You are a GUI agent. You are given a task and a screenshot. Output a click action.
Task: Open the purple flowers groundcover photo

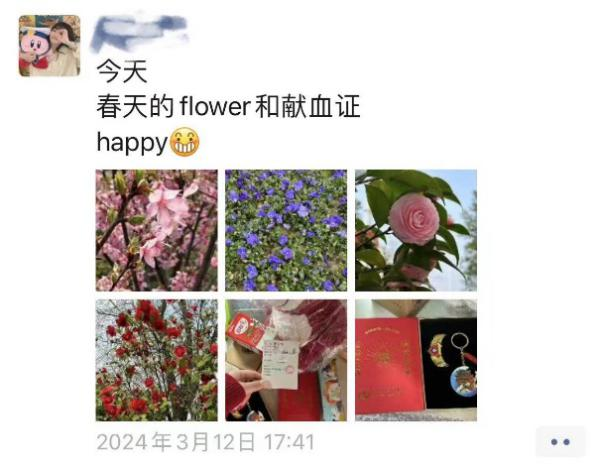click(x=286, y=230)
